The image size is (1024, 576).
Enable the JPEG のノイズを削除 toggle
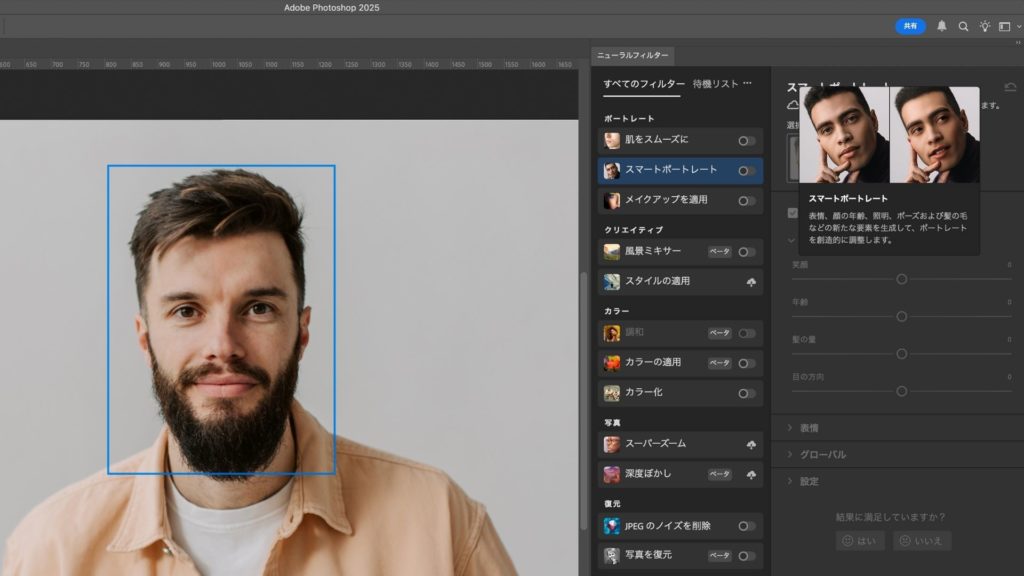746,526
